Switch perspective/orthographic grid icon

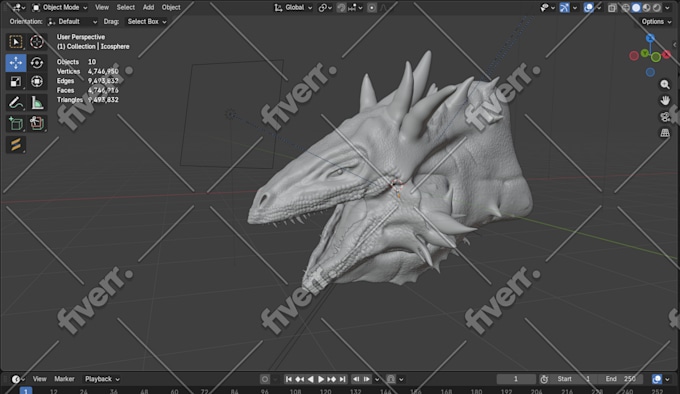664,133
